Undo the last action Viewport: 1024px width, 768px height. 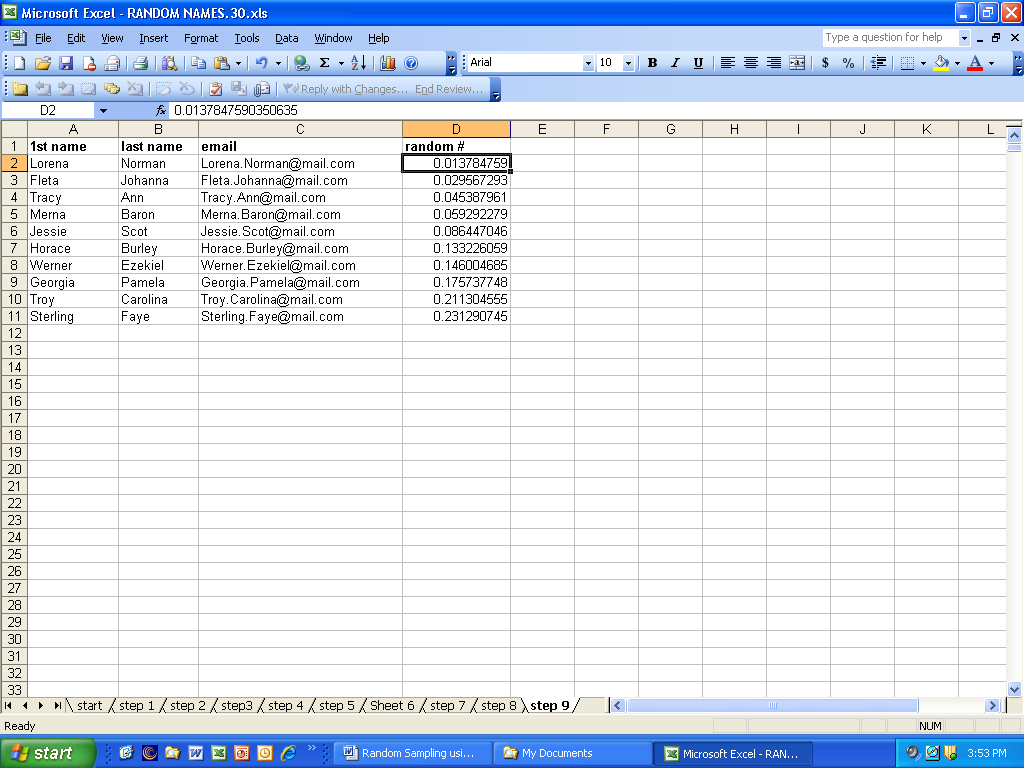click(x=262, y=63)
